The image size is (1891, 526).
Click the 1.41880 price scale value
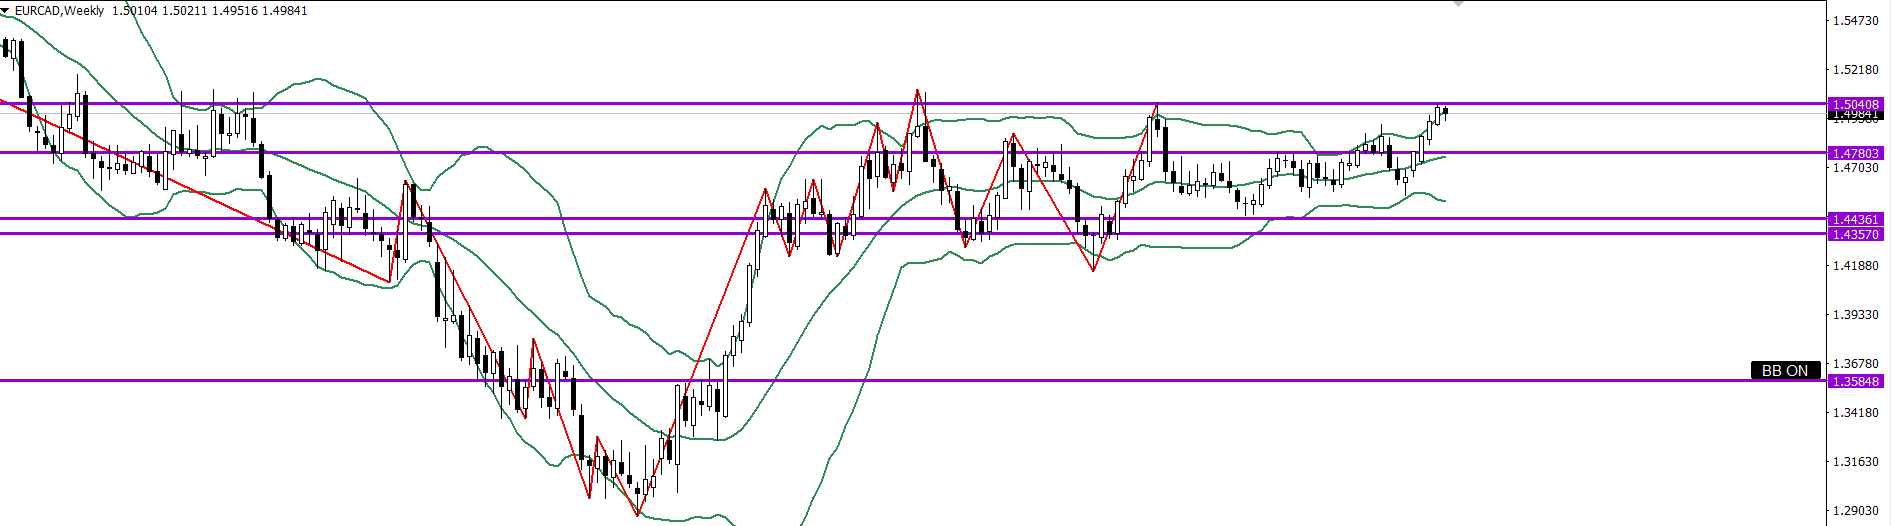[x=1855, y=266]
